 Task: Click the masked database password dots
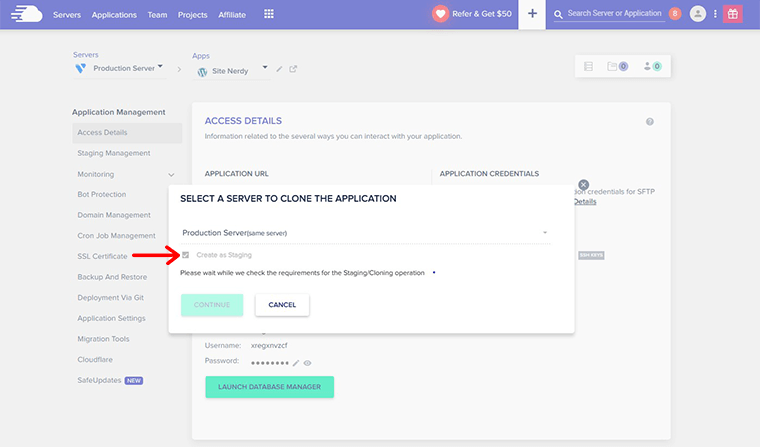270,363
